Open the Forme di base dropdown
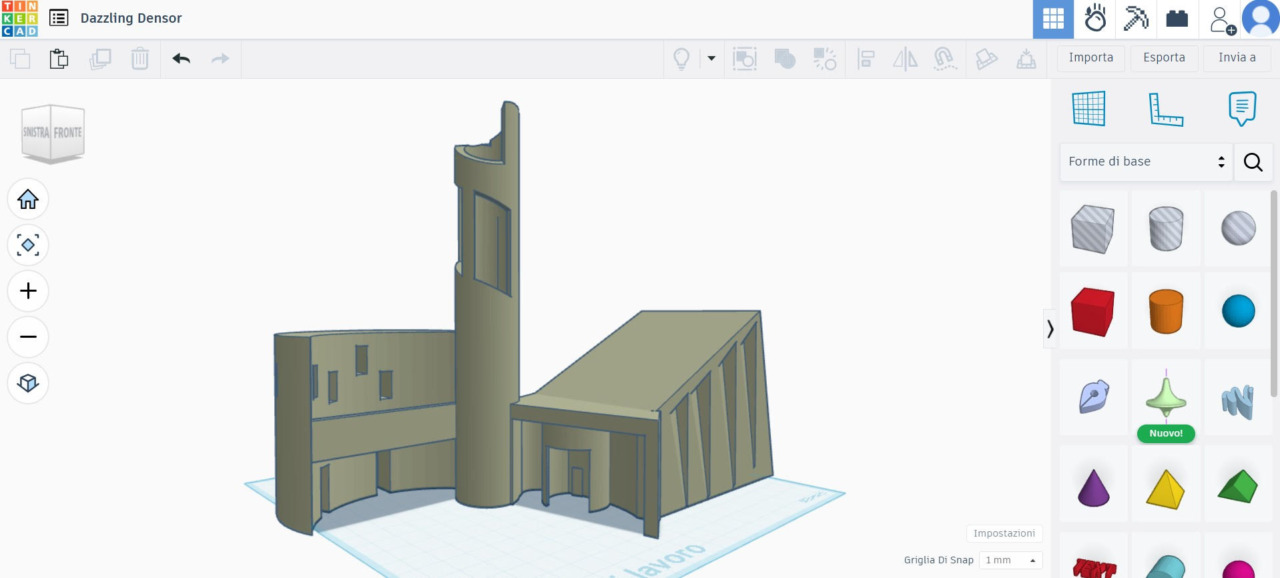Image resolution: width=1280 pixels, height=578 pixels. tap(1146, 161)
